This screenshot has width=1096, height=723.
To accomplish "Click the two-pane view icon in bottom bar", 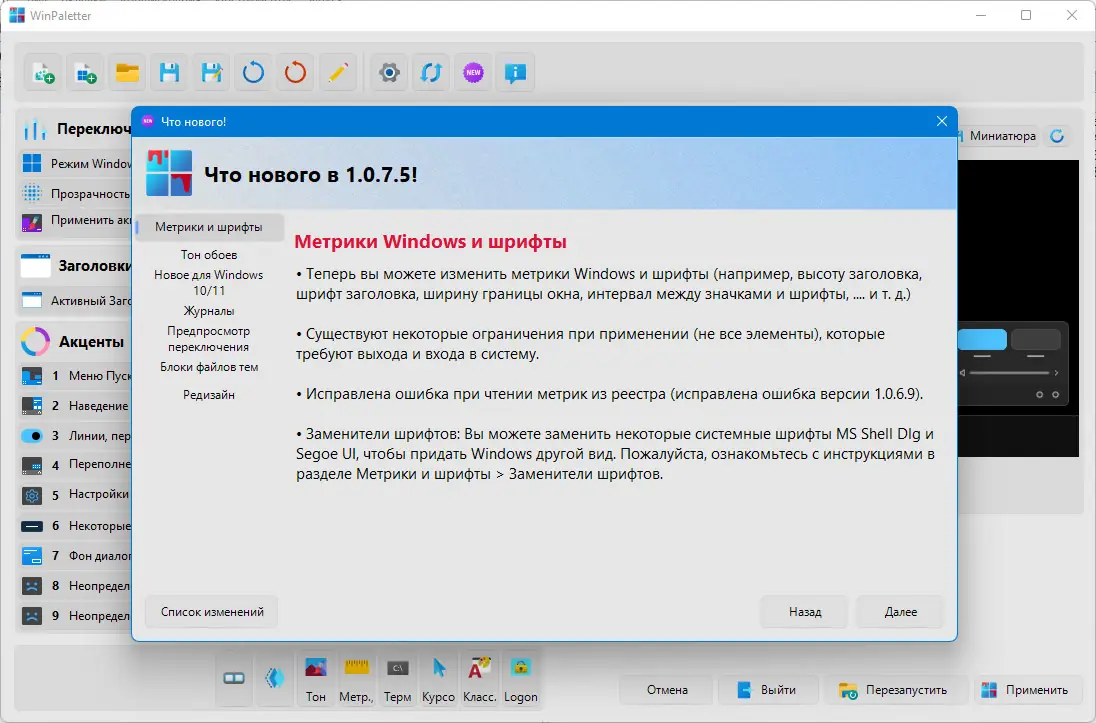I will [x=233, y=678].
